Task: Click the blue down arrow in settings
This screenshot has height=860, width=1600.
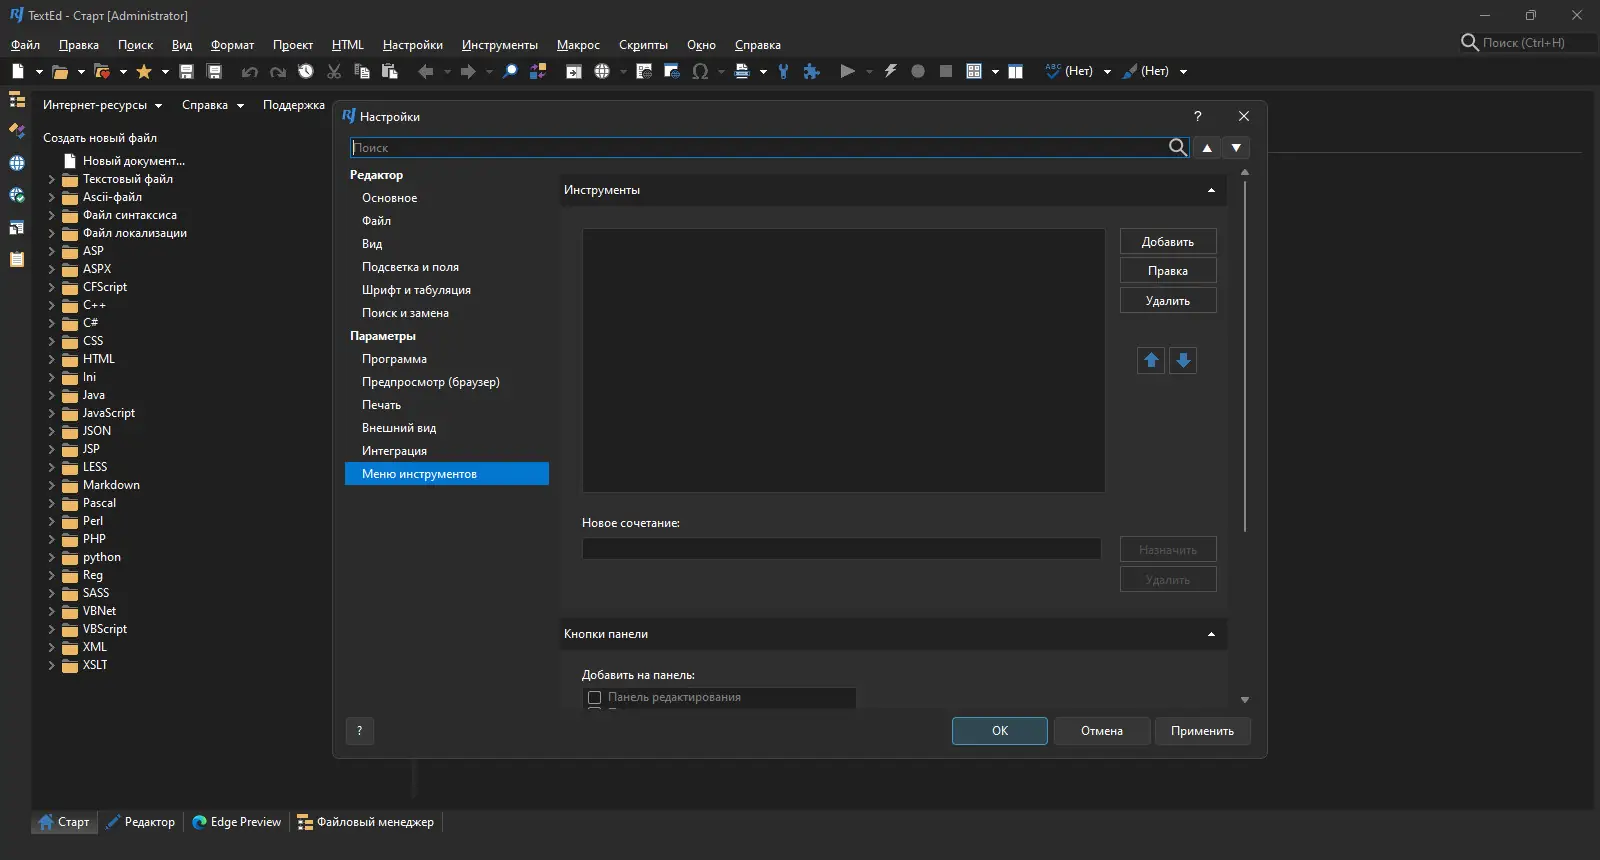Action: pyautogui.click(x=1183, y=361)
